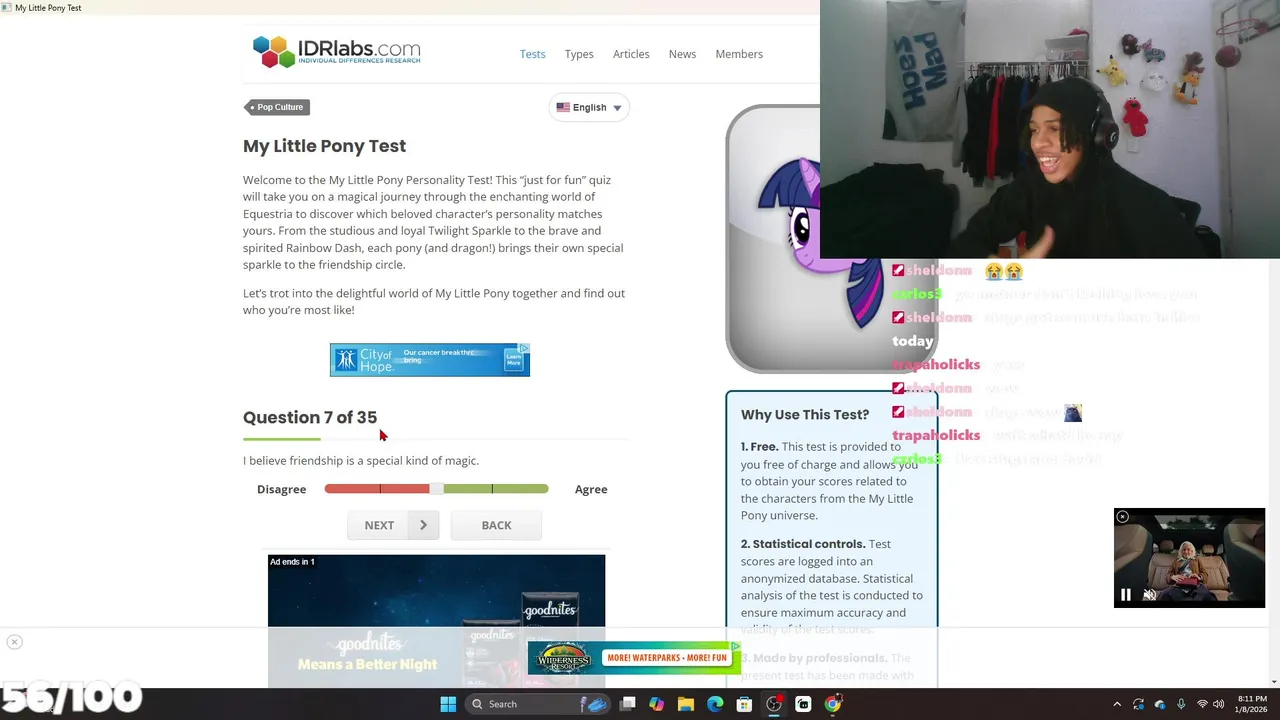Close the bottom sticky ad with X

pos(14,642)
